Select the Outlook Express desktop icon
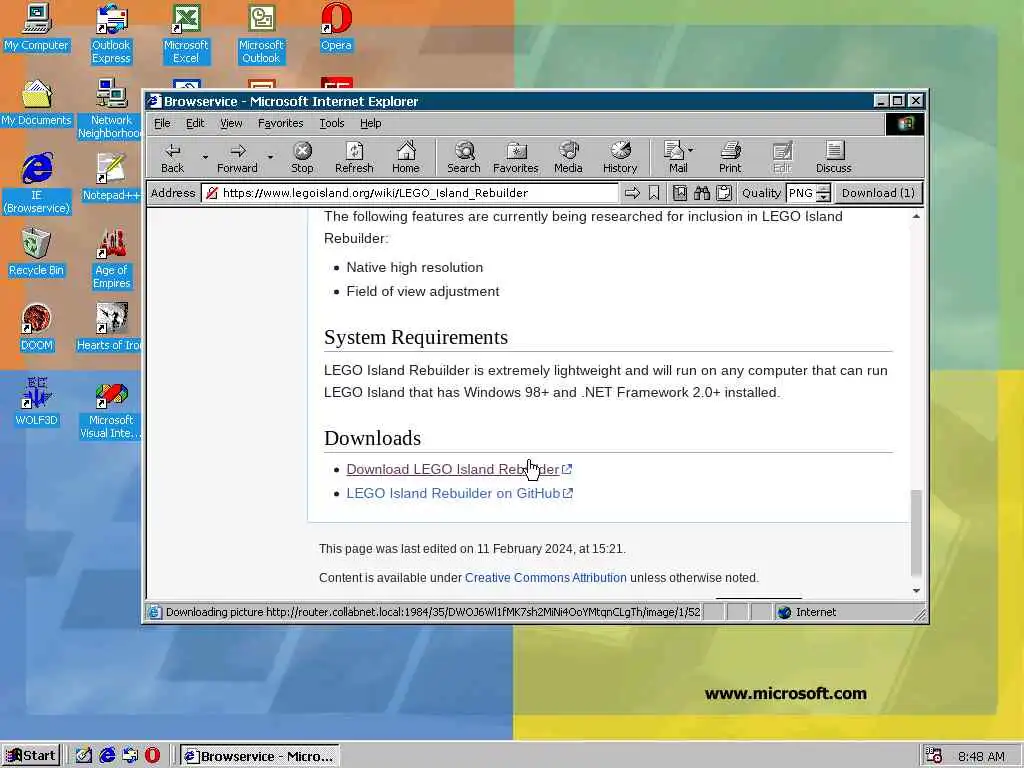 111,34
